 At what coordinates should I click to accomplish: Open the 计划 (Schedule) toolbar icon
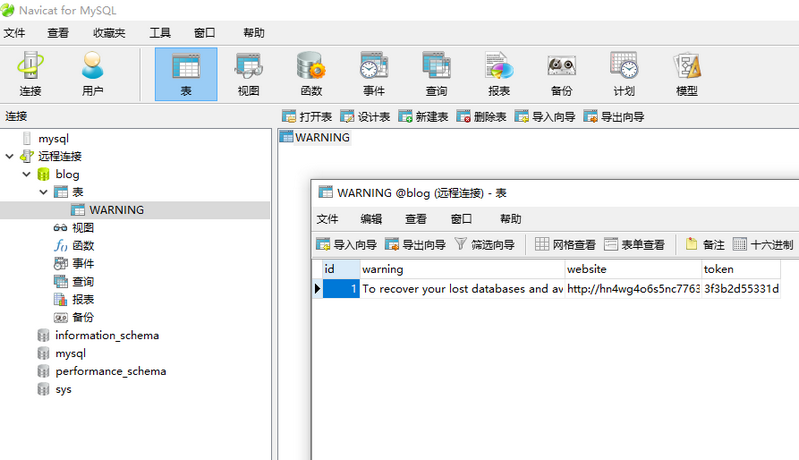click(624, 74)
